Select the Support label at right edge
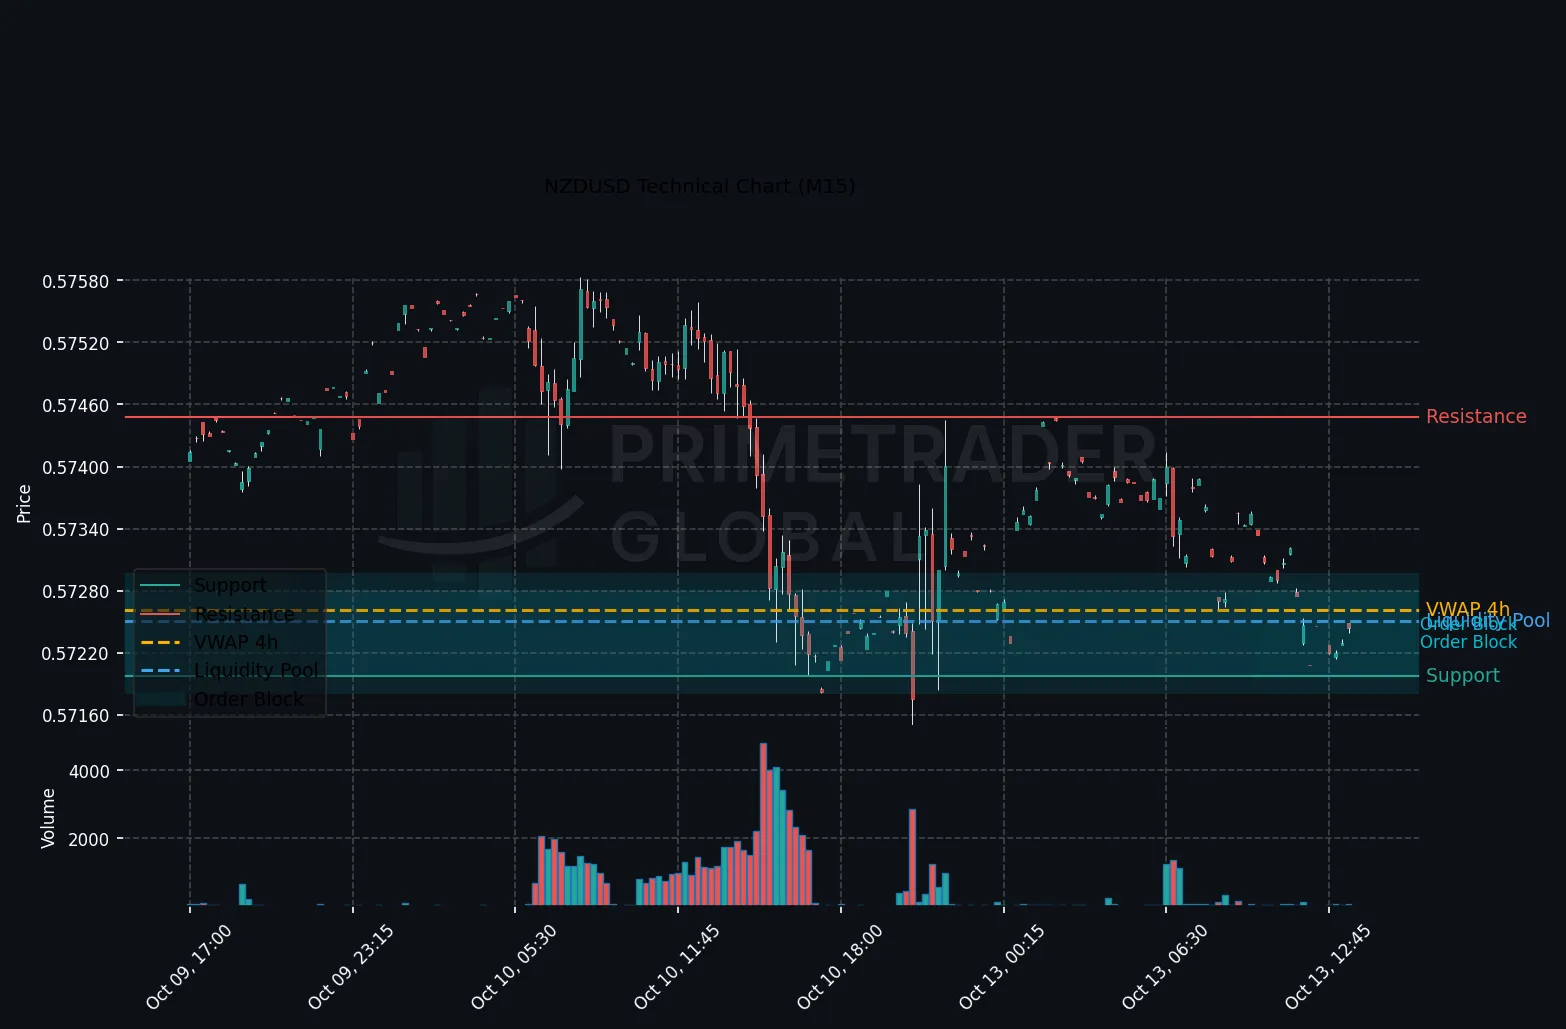This screenshot has width=1566, height=1029. point(1462,675)
